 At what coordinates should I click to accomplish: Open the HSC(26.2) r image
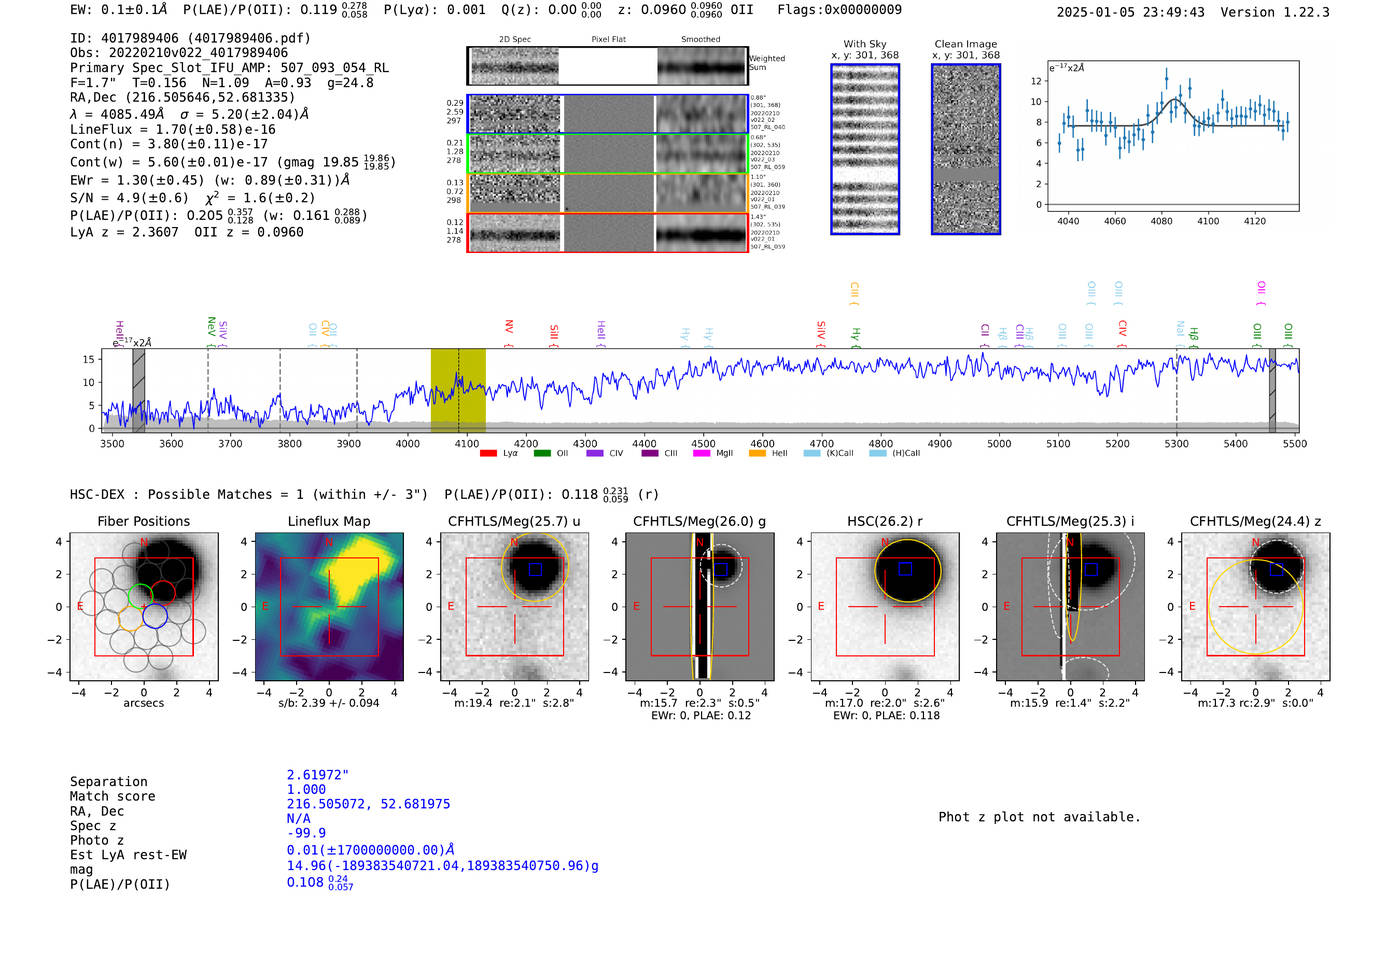click(885, 607)
